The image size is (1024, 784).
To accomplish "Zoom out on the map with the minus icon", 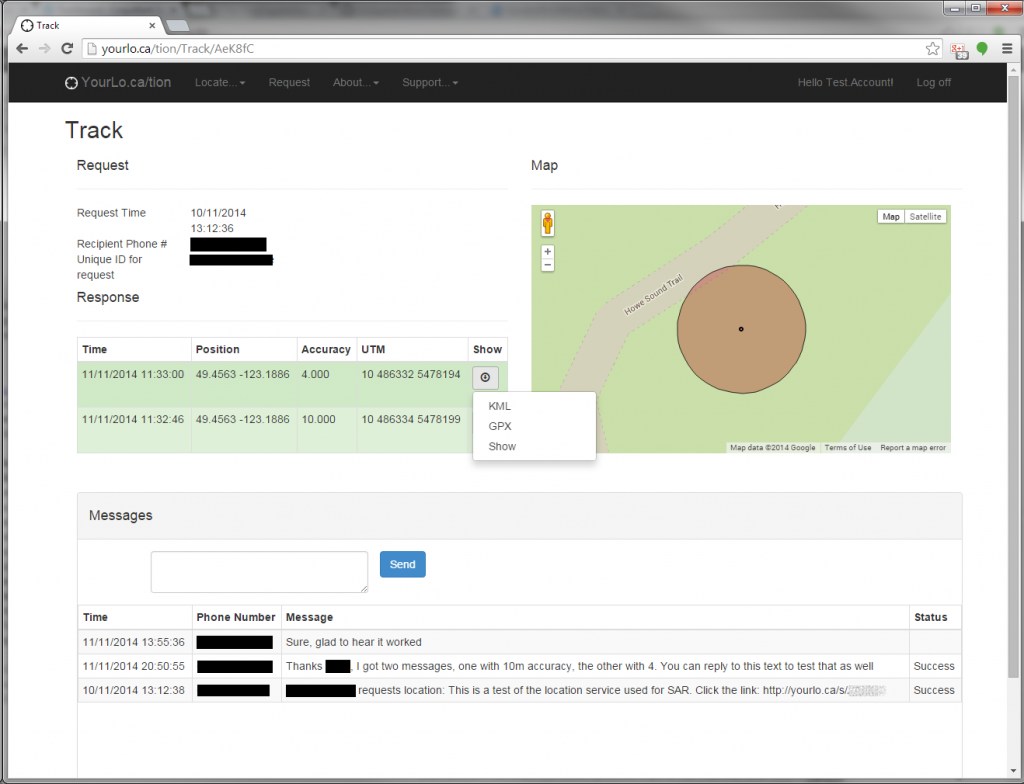I will pos(547,263).
